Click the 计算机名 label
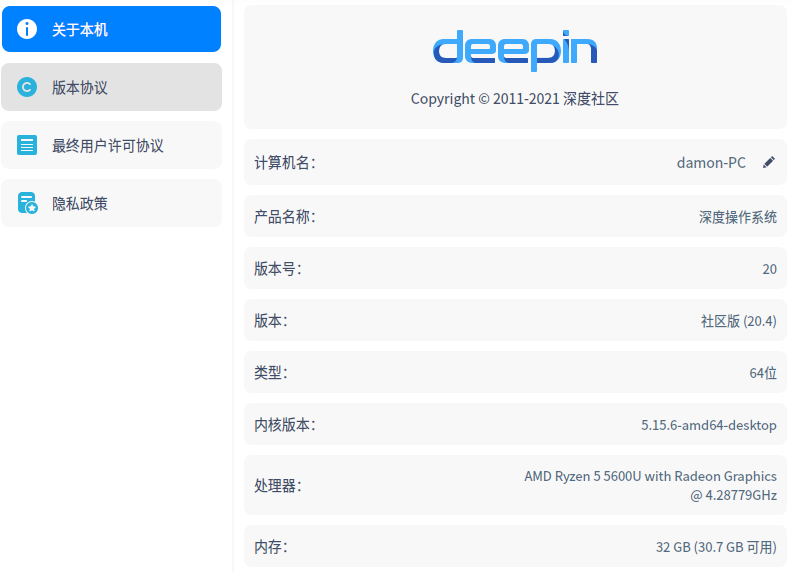The image size is (795, 572). (x=284, y=163)
